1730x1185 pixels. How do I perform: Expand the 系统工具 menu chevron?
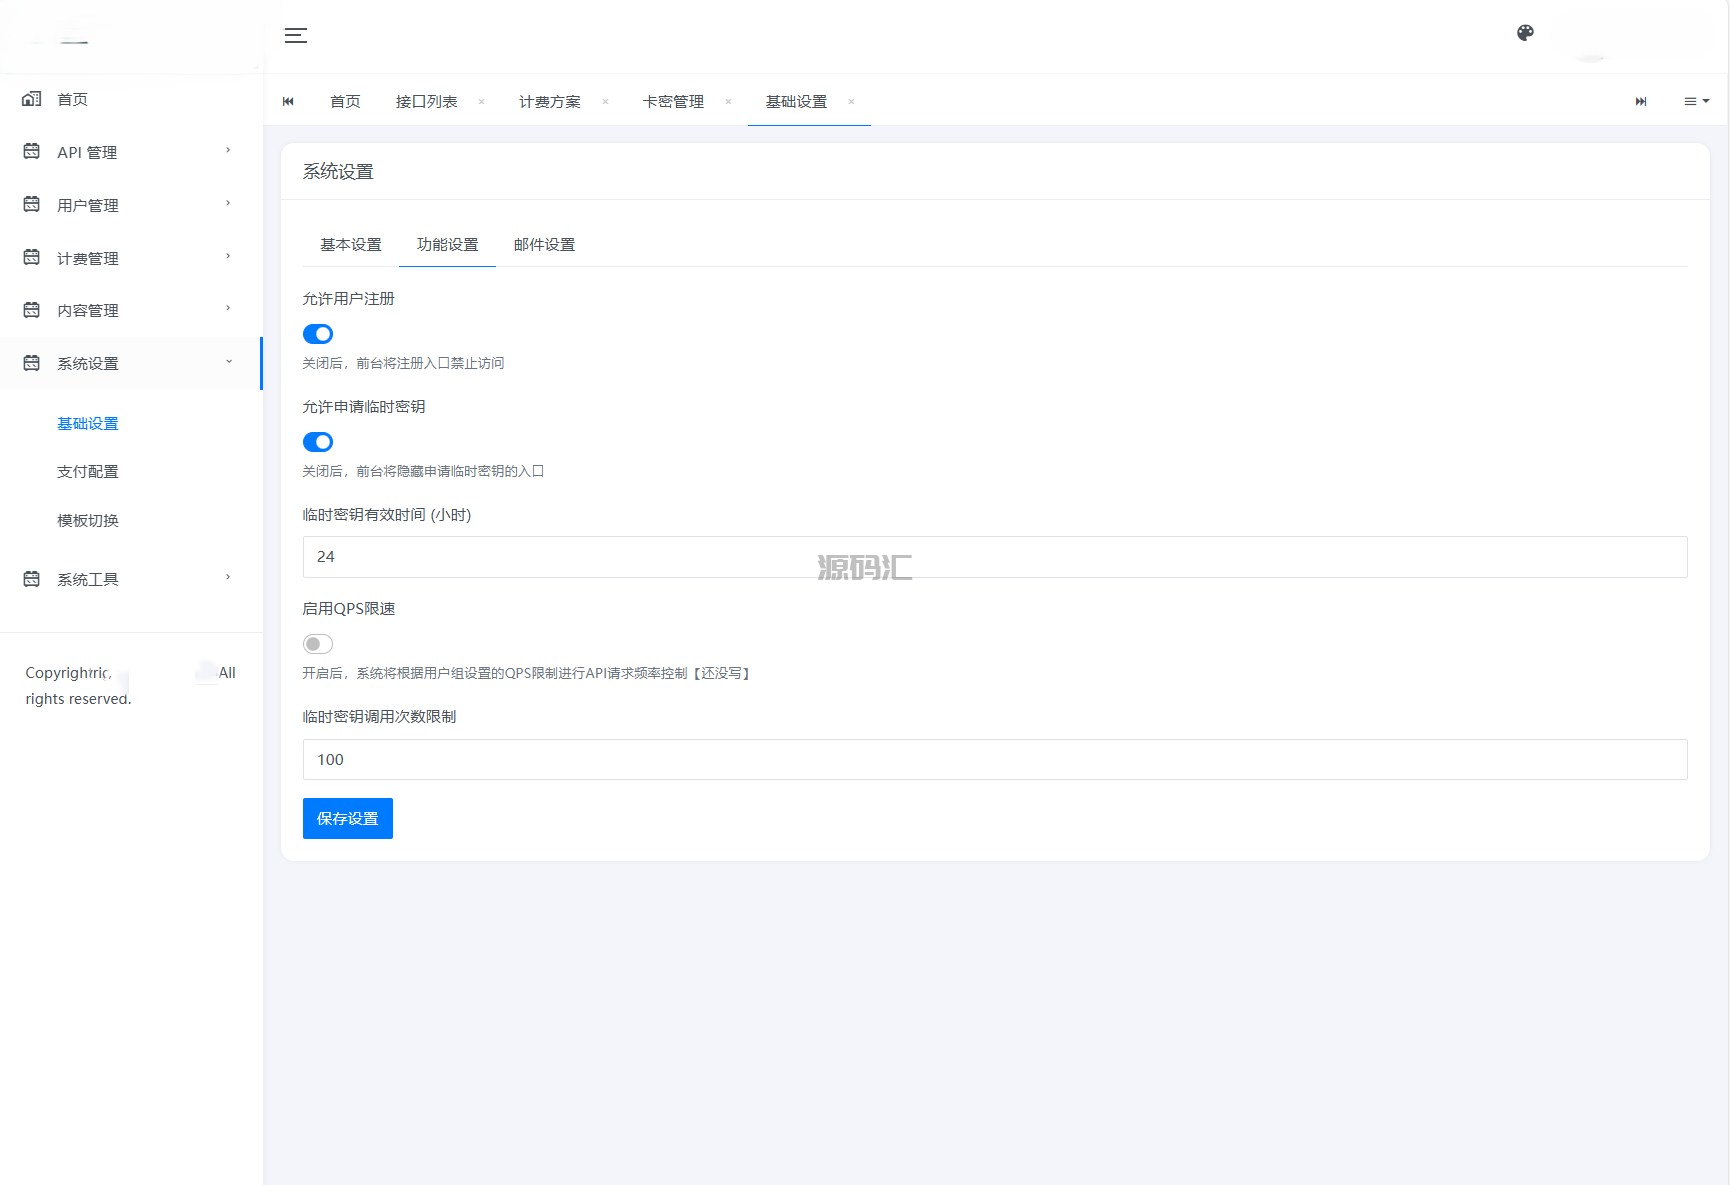(228, 578)
